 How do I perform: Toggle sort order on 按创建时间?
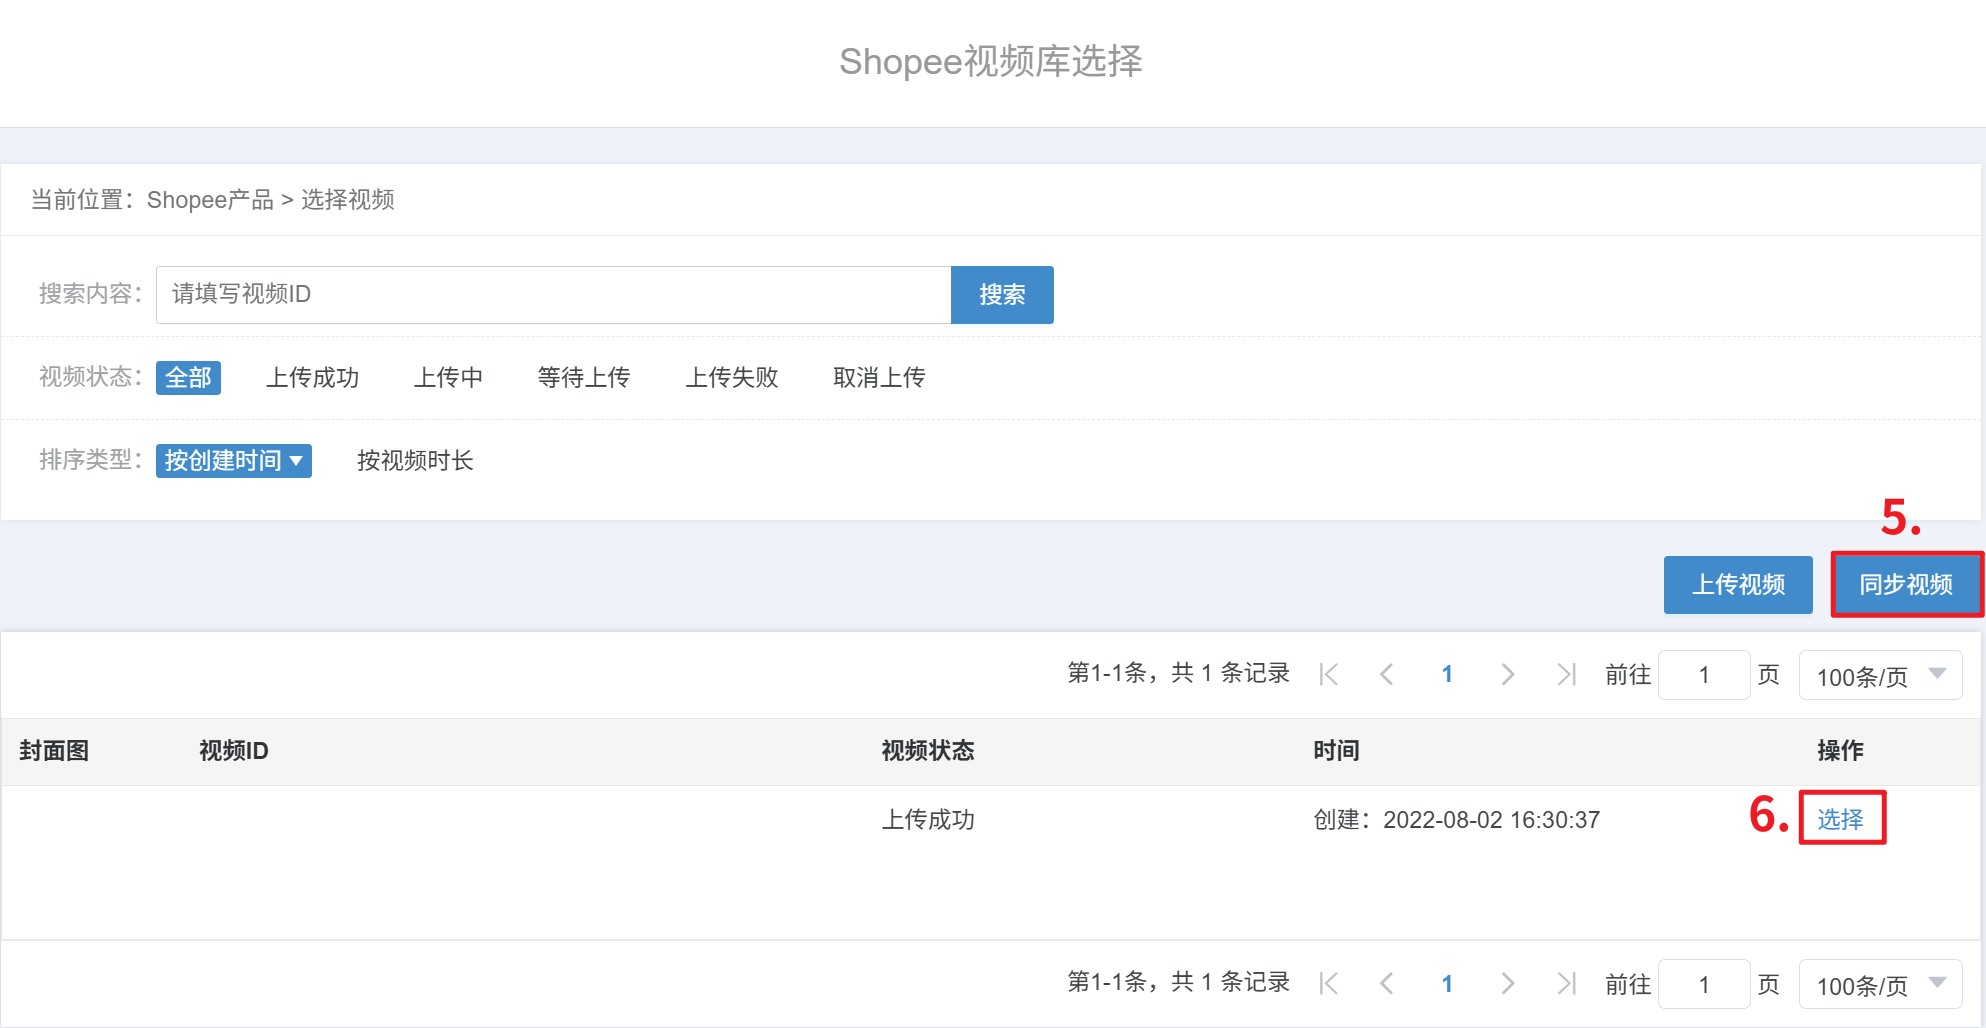tap(233, 461)
